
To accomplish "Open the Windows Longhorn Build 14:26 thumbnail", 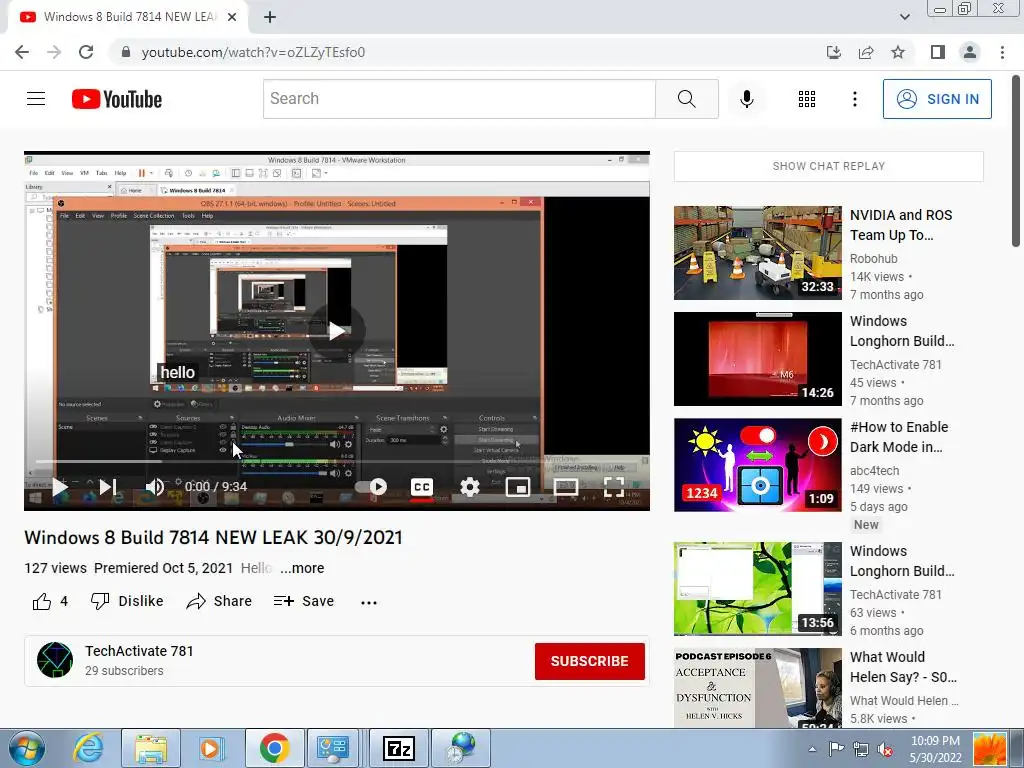I will pos(758,359).
